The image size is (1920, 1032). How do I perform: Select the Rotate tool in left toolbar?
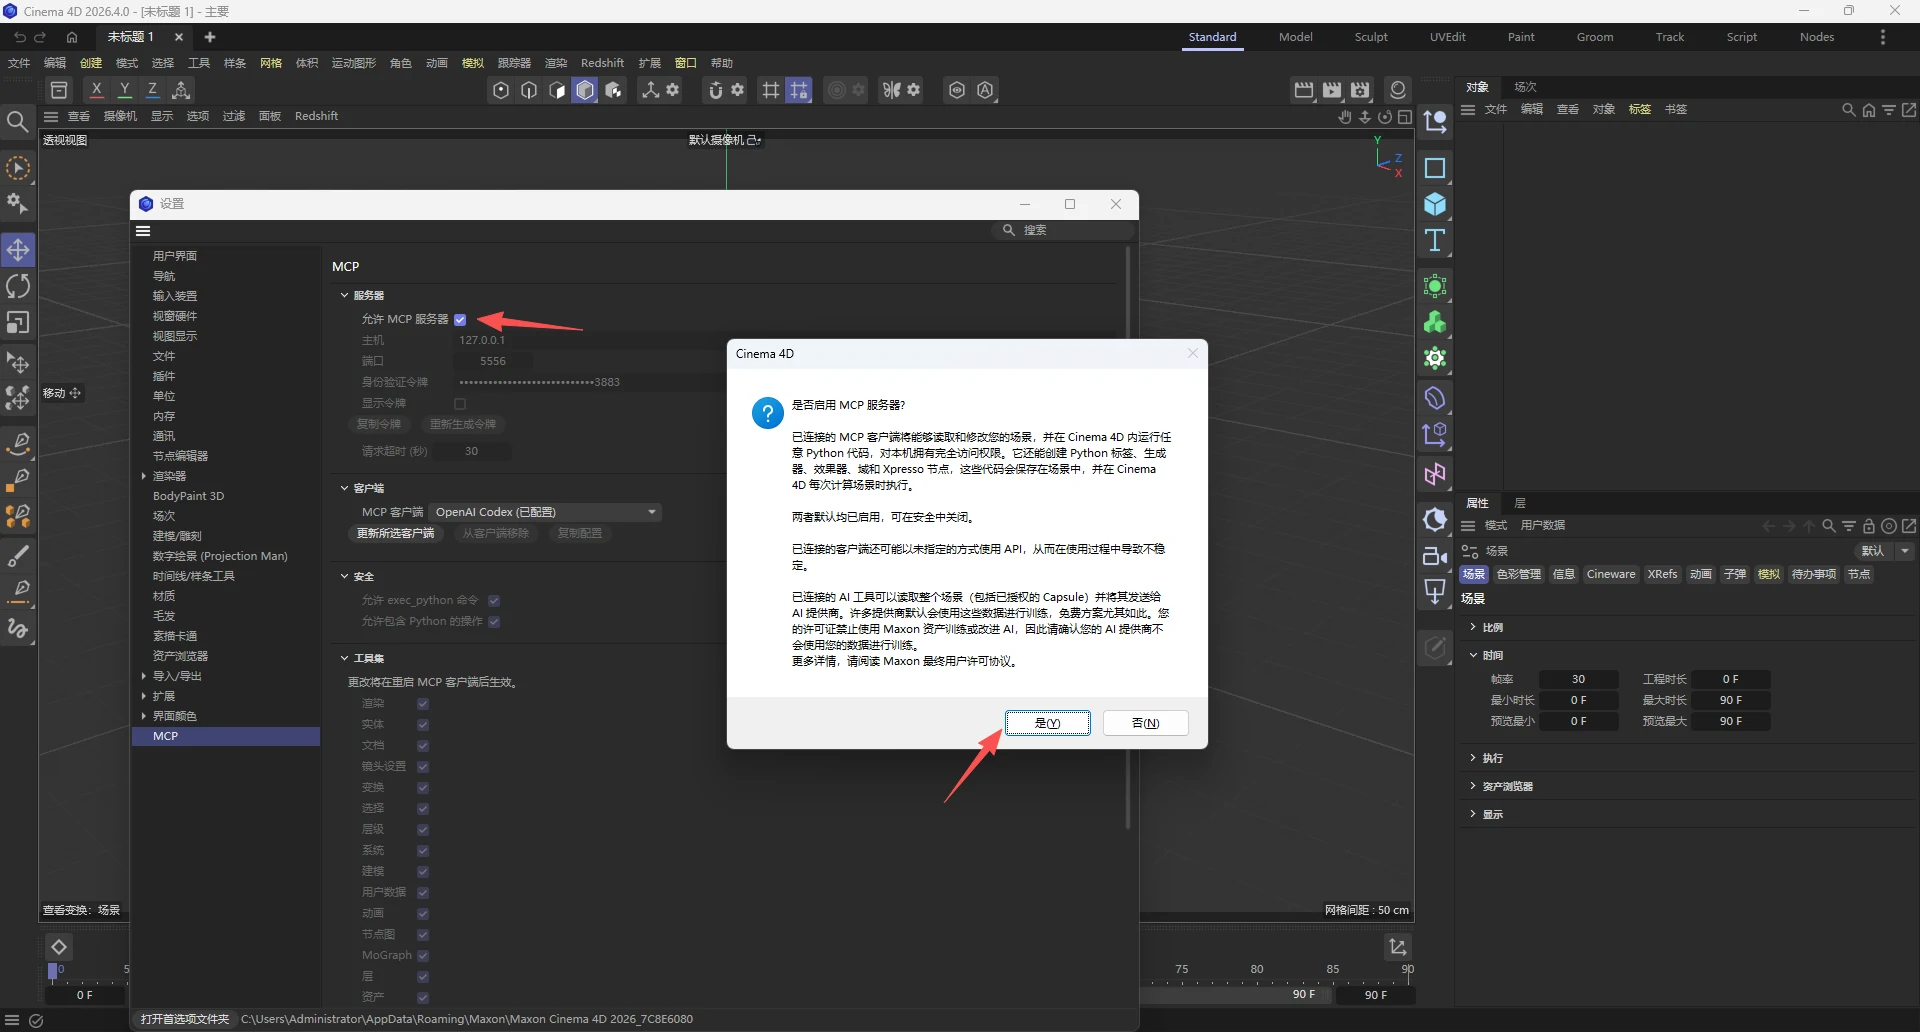point(18,286)
